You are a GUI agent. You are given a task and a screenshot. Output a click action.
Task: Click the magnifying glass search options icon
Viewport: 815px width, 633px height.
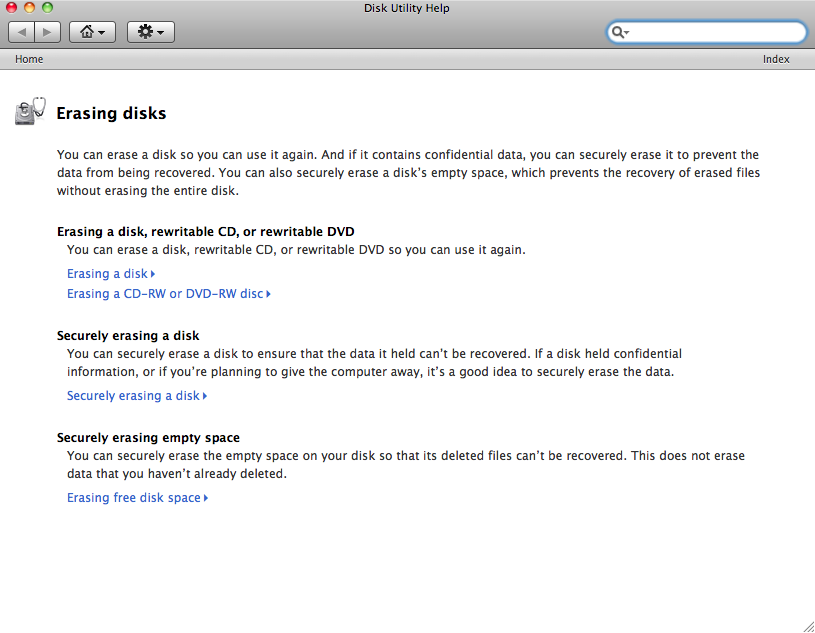(x=620, y=32)
